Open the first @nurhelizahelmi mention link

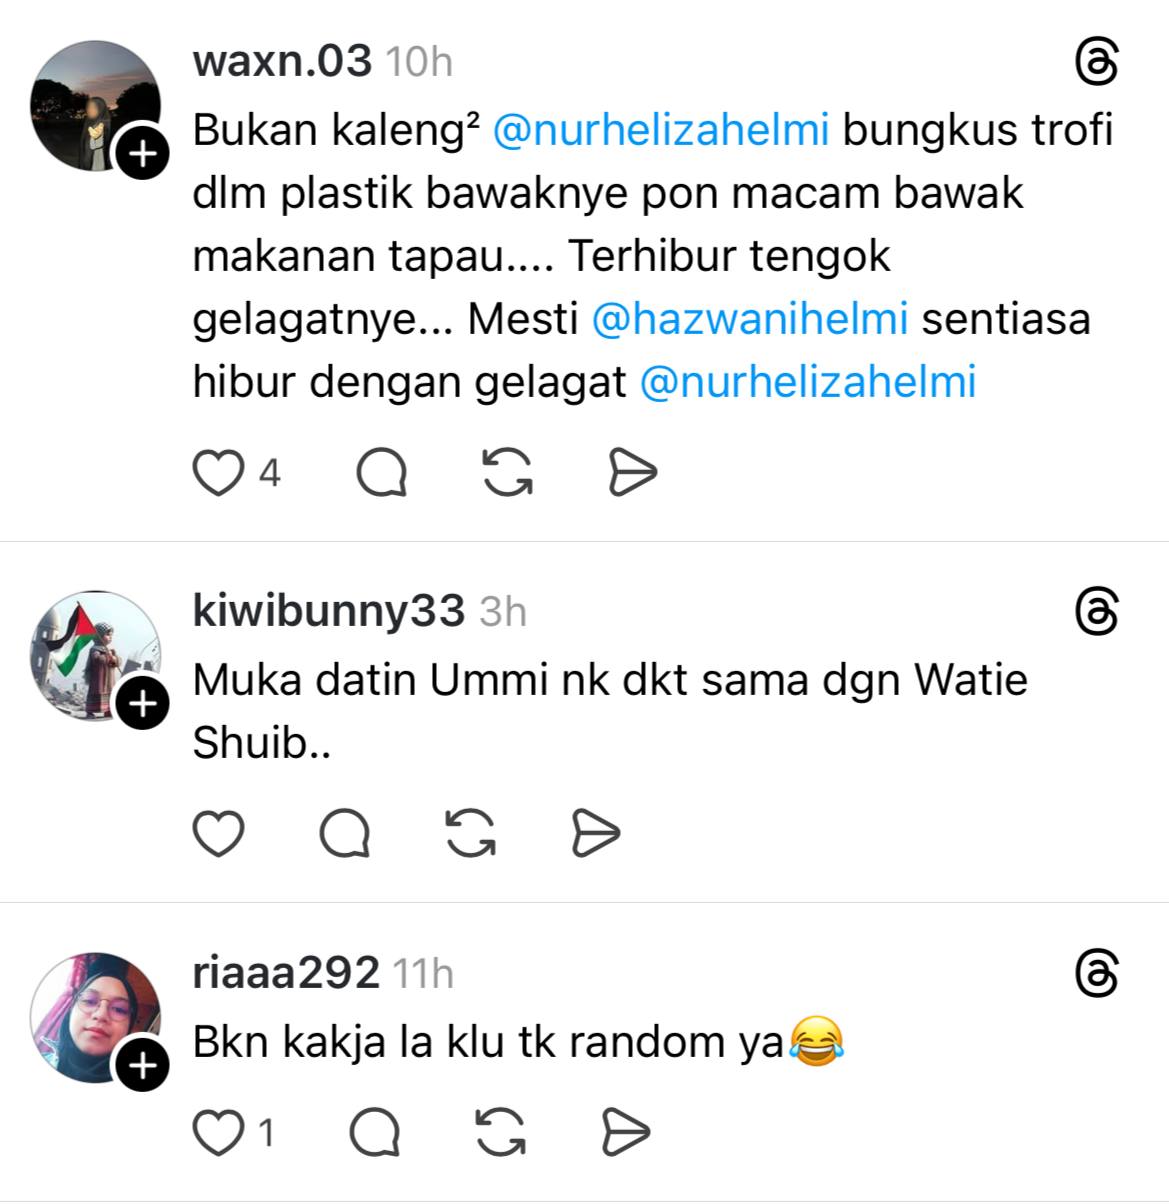pyautogui.click(x=661, y=131)
